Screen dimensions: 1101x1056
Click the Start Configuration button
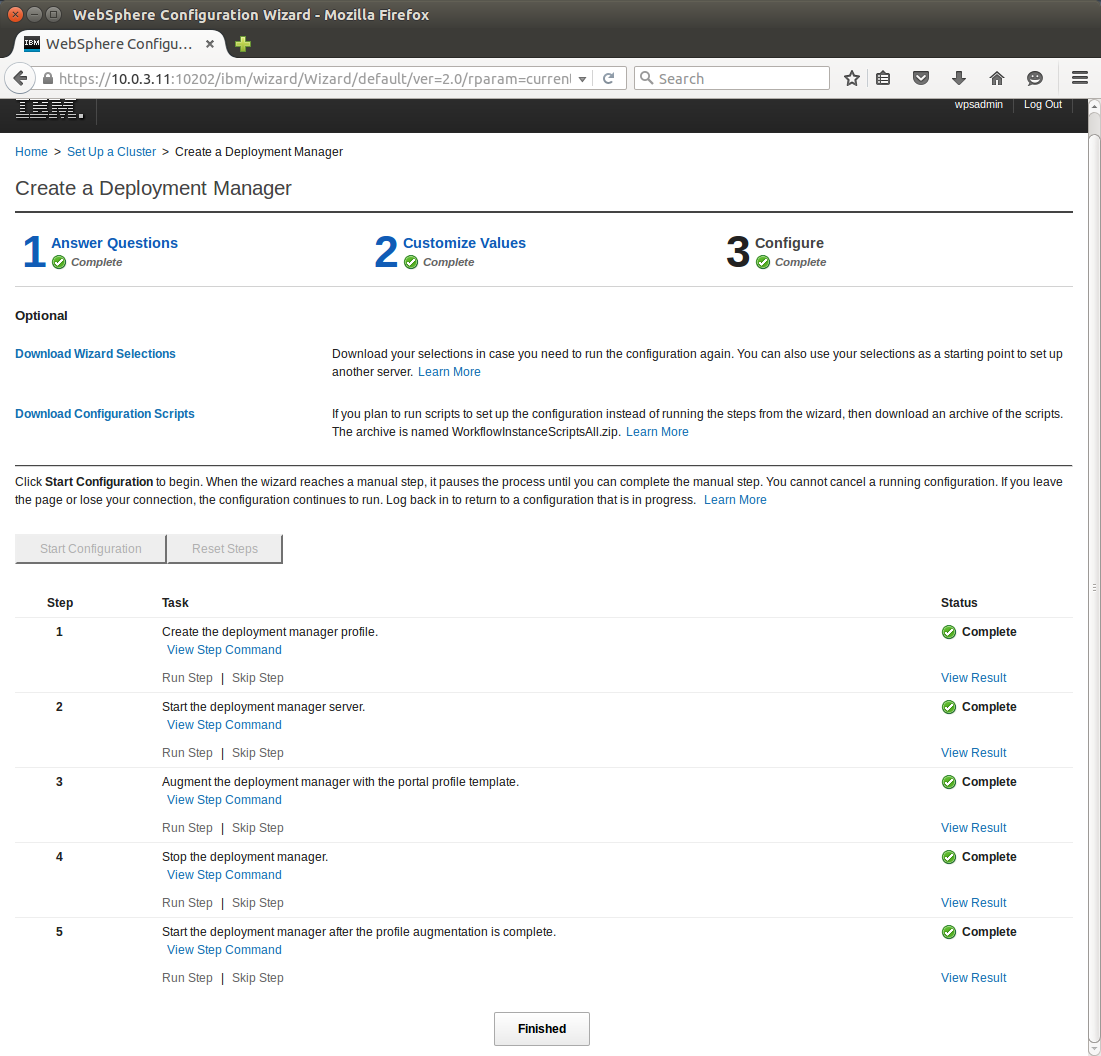tap(91, 549)
